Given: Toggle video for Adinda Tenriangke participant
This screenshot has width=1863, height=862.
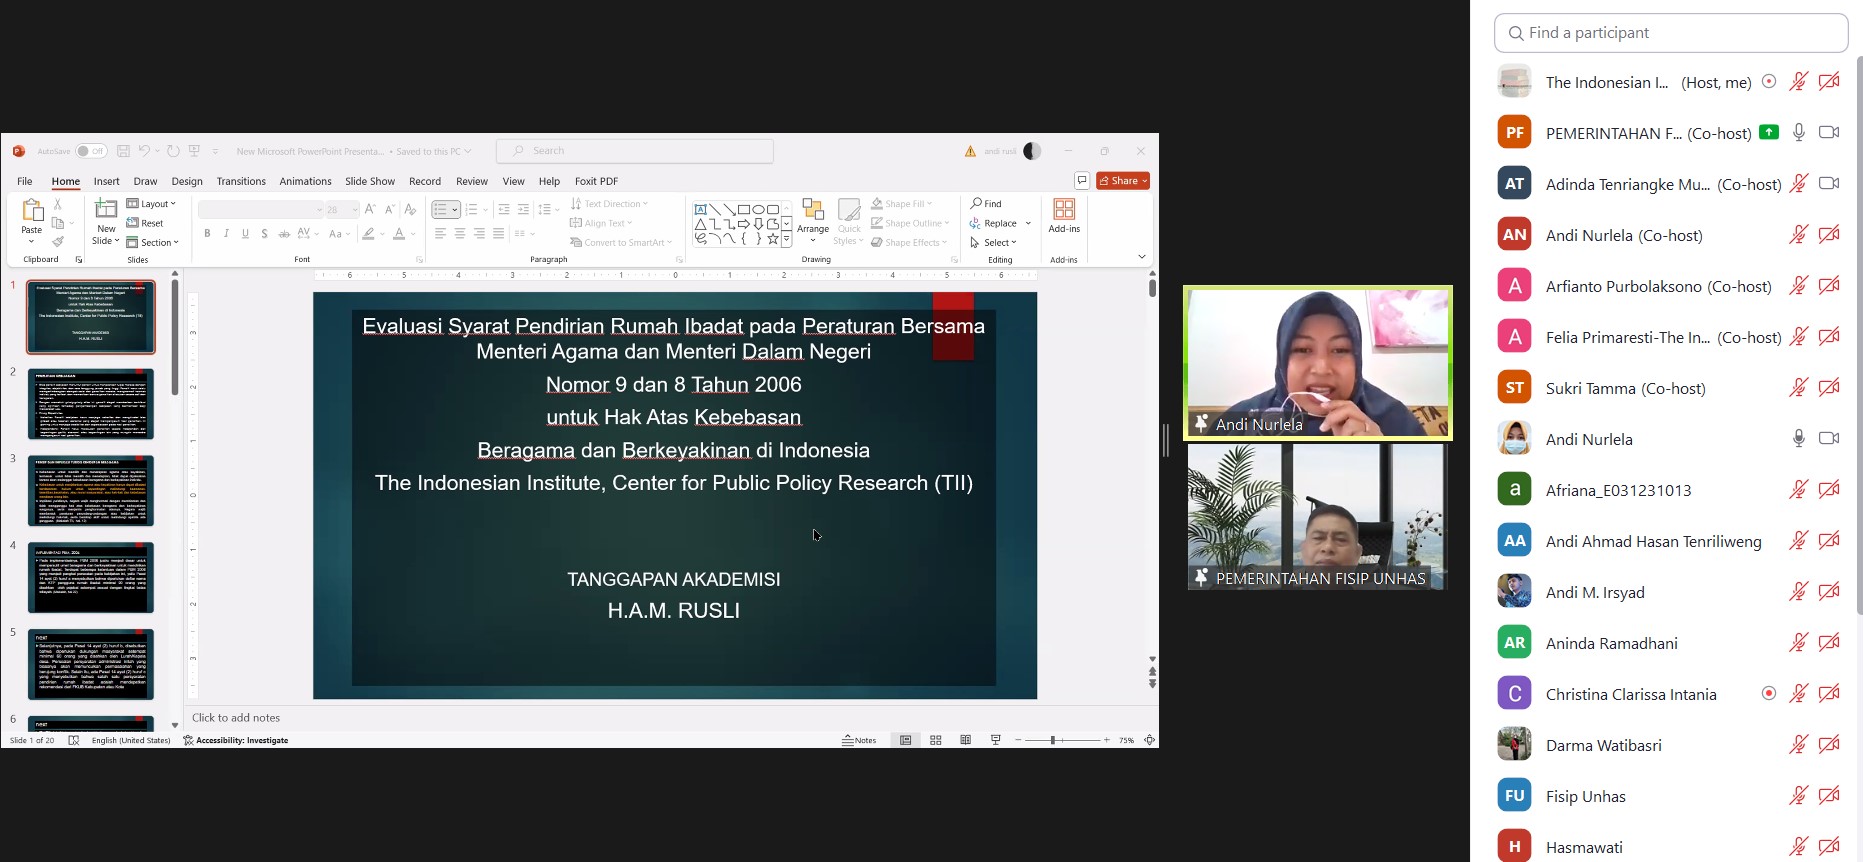Looking at the screenshot, I should pos(1829,184).
